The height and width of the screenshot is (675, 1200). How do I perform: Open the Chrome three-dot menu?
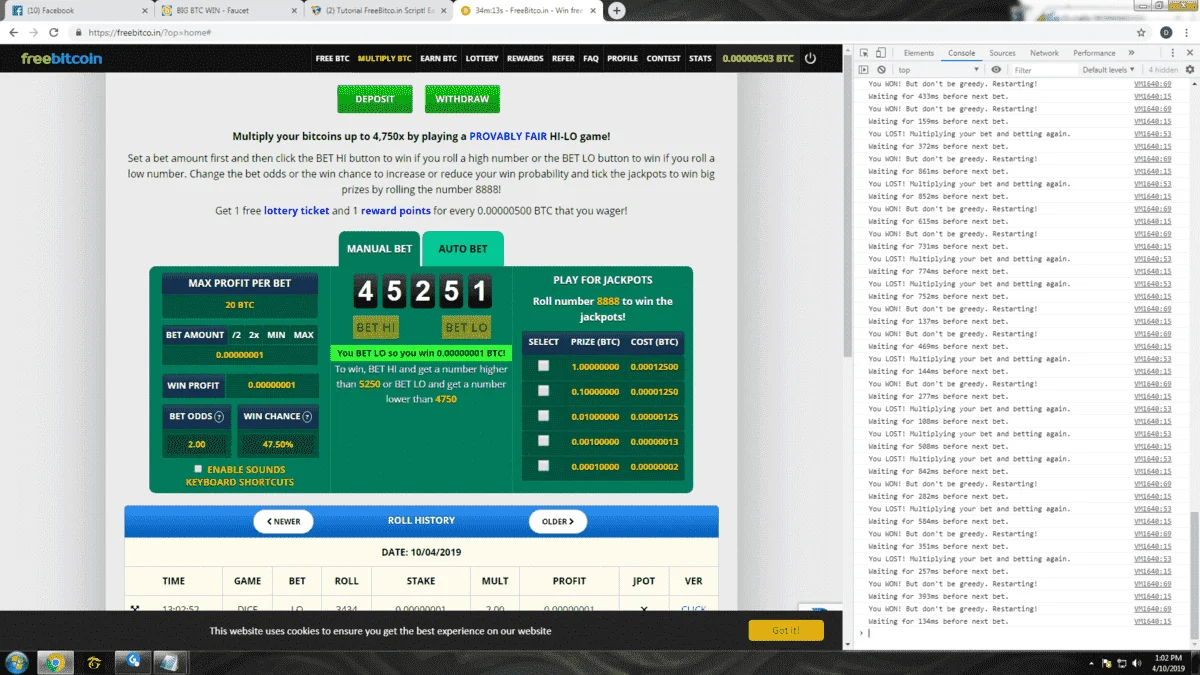(x=1187, y=32)
